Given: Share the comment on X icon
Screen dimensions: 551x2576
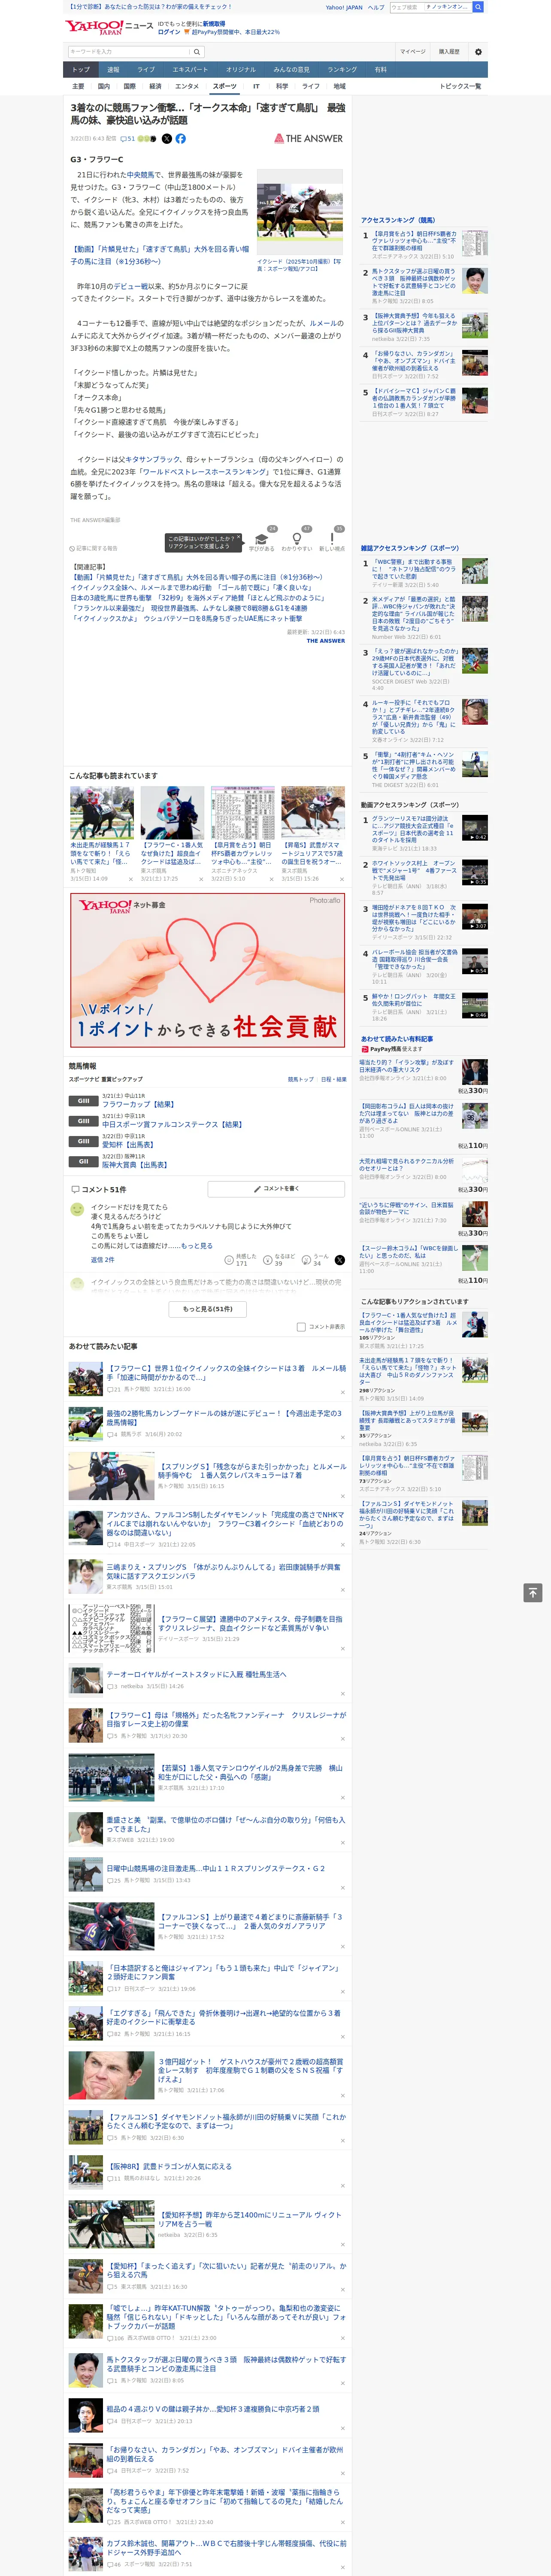Looking at the screenshot, I should pos(340,1260).
